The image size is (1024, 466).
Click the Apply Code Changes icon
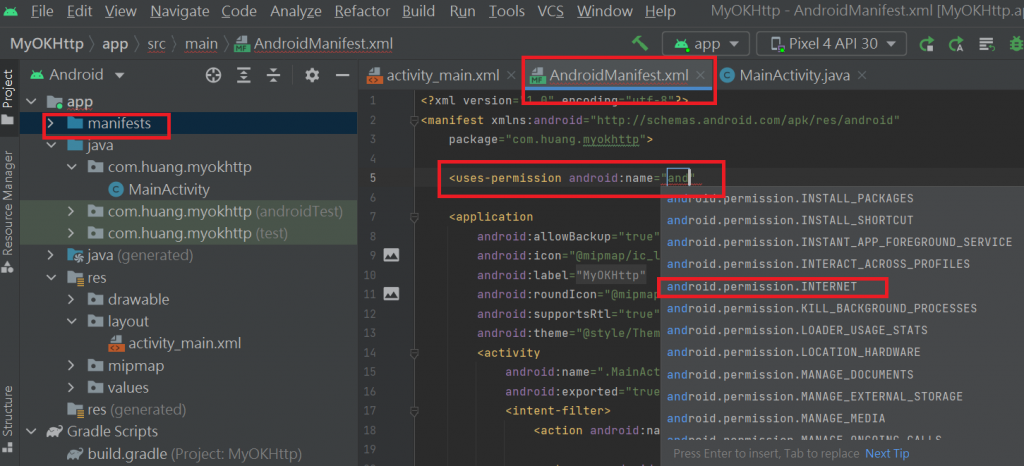(957, 44)
